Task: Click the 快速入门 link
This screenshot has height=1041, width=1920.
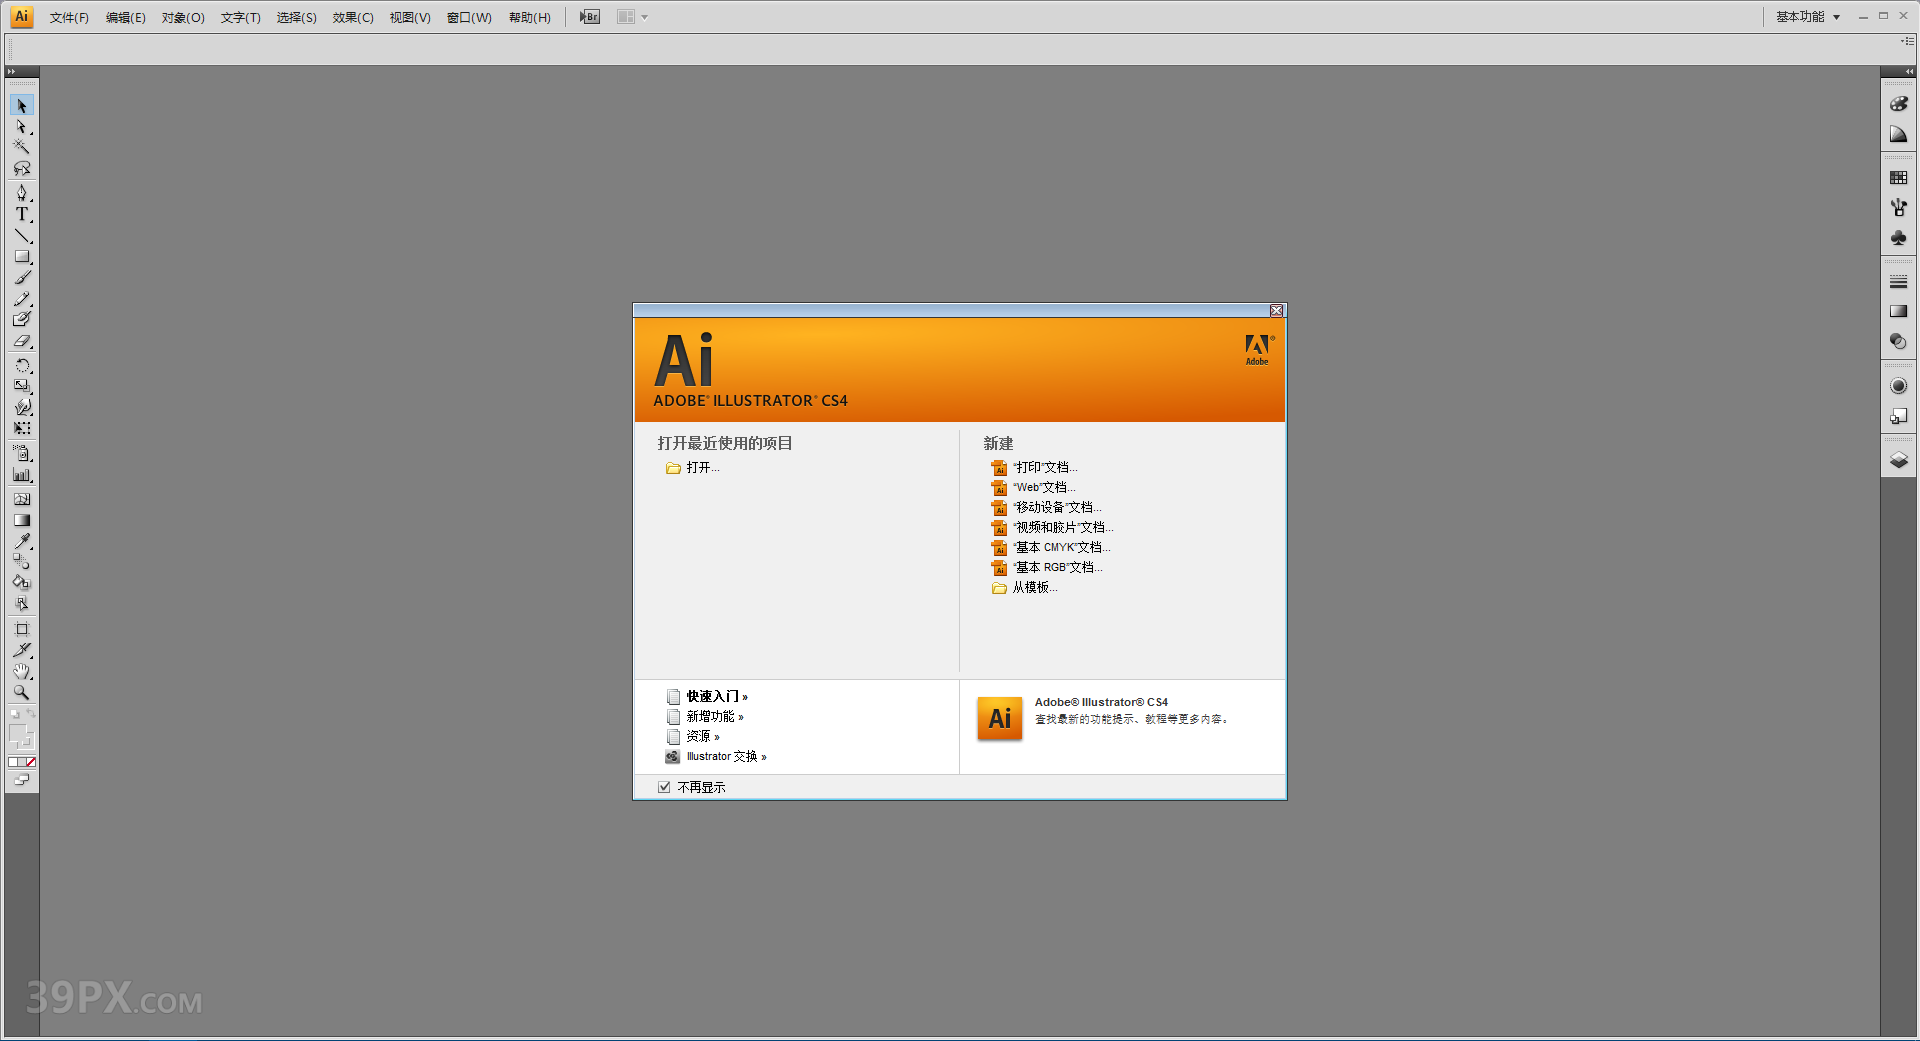Action: [712, 696]
